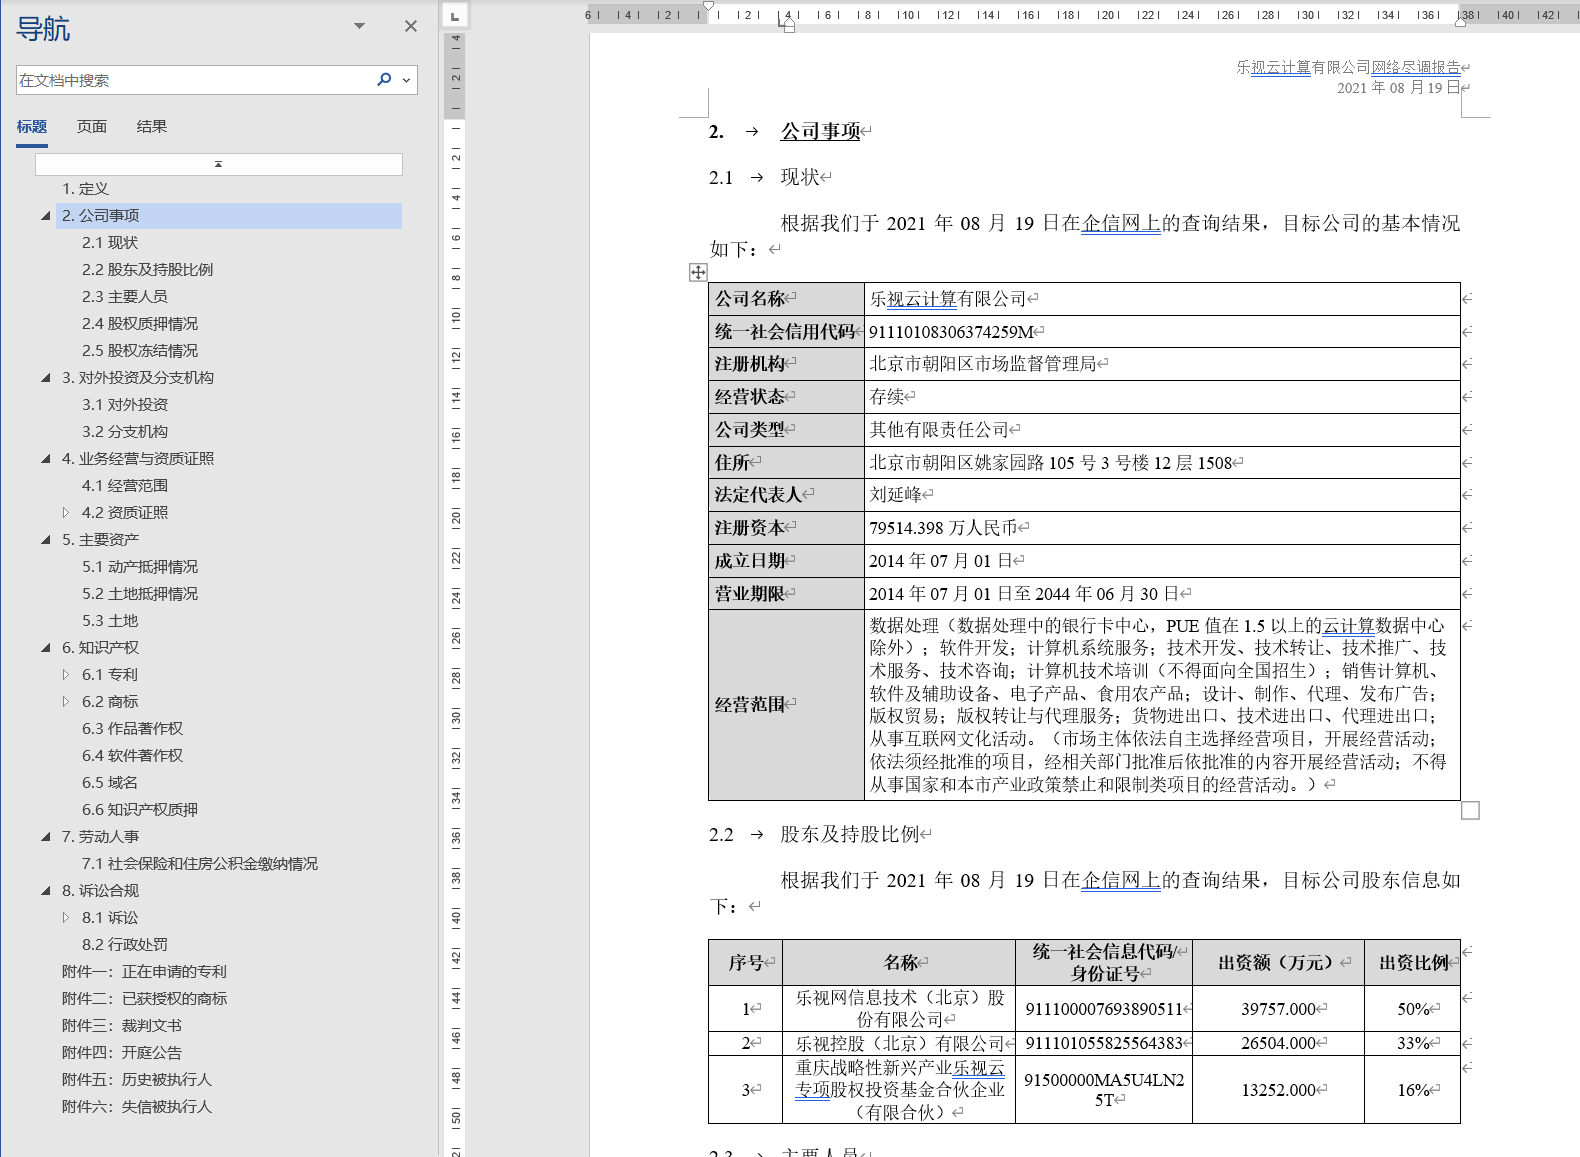Navigate to '附件三：裁判文书' heading
The width and height of the screenshot is (1580, 1157).
click(122, 1026)
